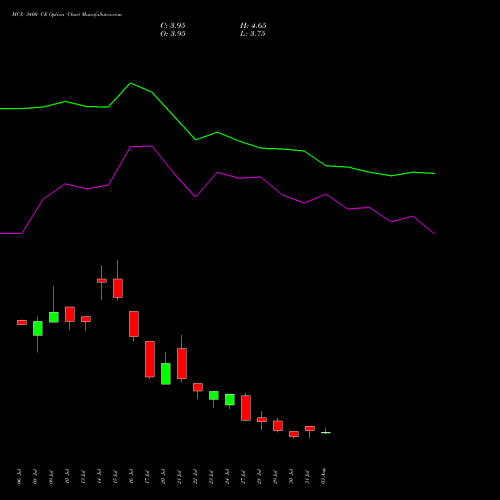
Task: Click the '20 Jul' date axis label
Action: click(x=163, y=477)
